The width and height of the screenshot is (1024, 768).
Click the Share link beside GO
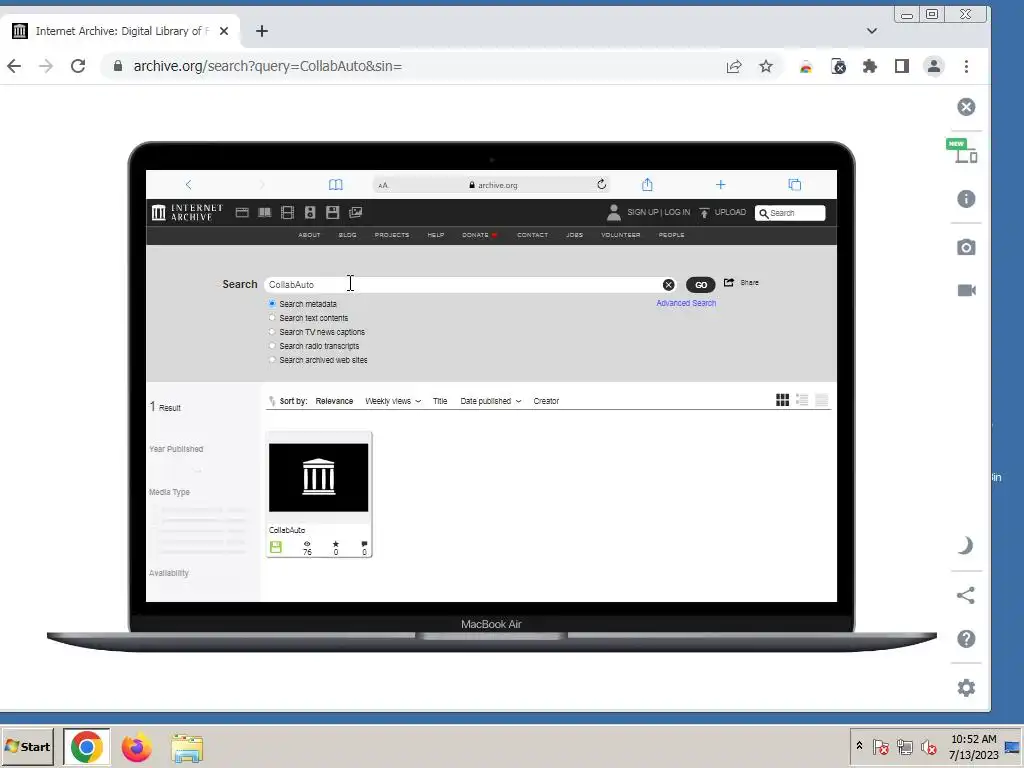(741, 283)
